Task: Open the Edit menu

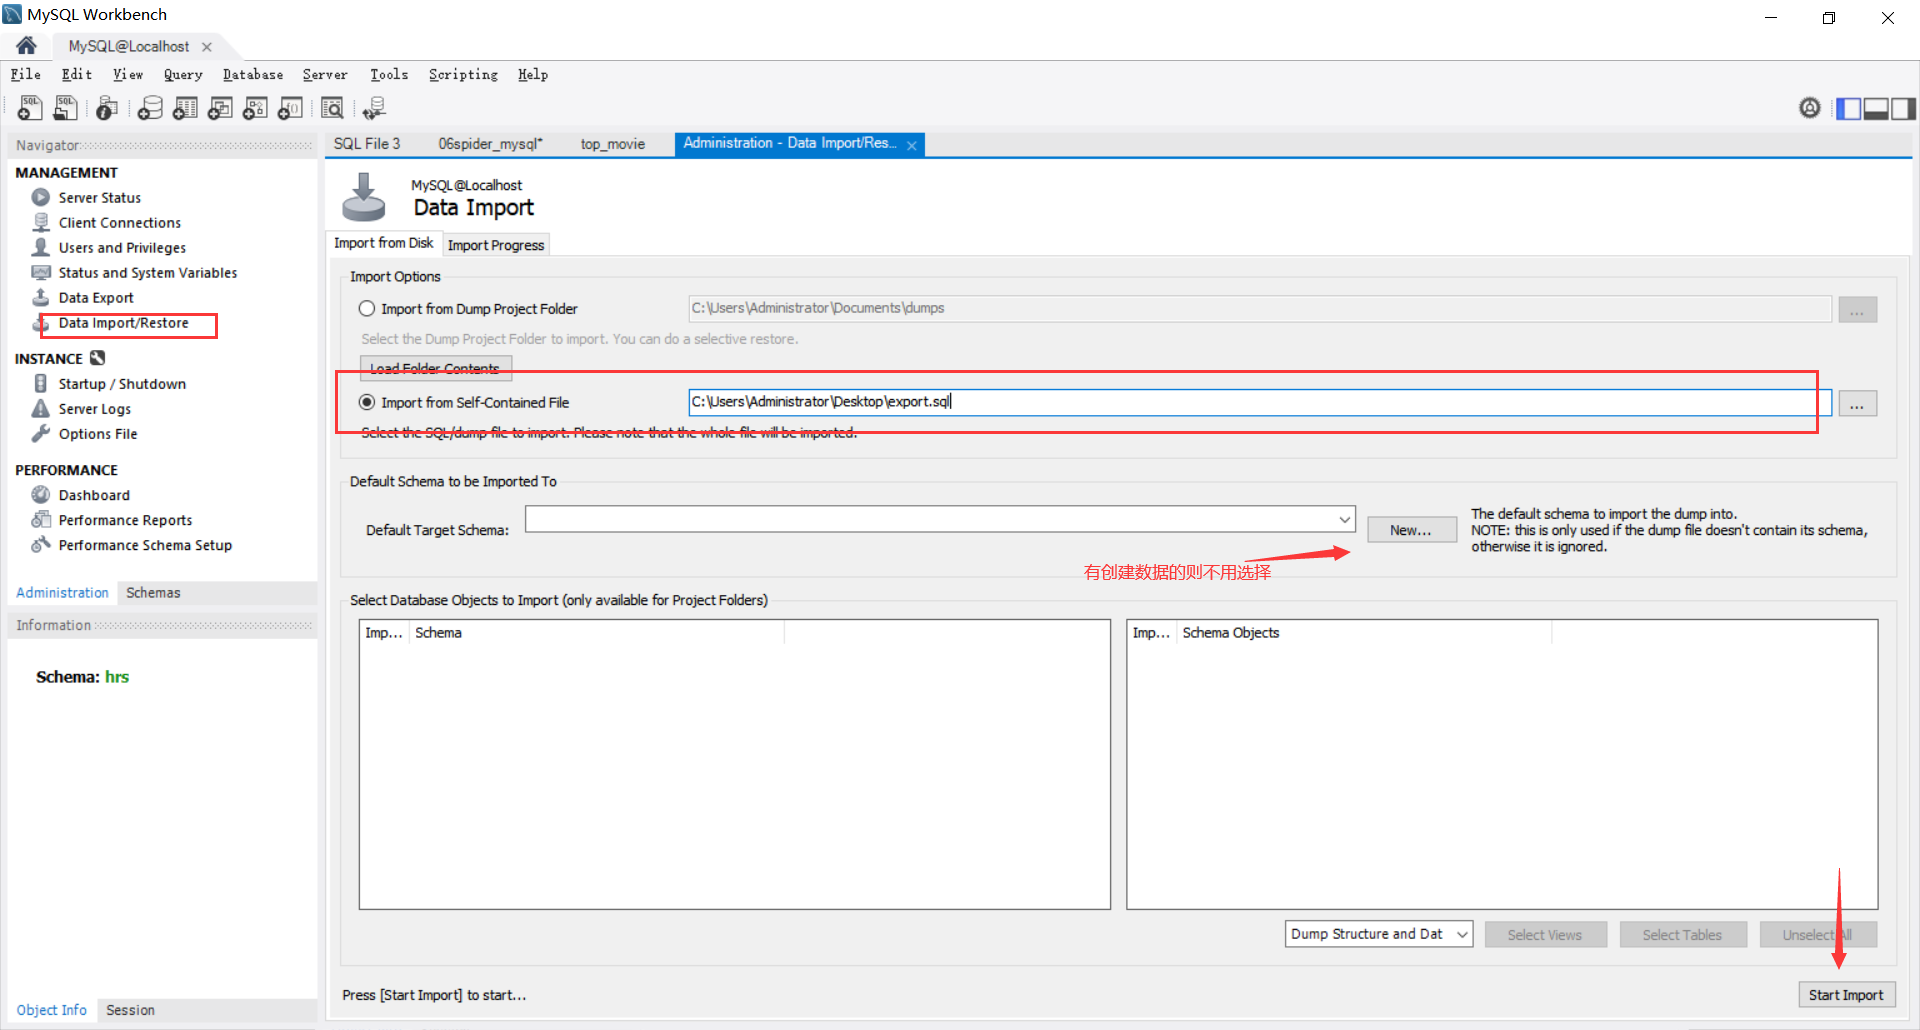Action: coord(77,74)
